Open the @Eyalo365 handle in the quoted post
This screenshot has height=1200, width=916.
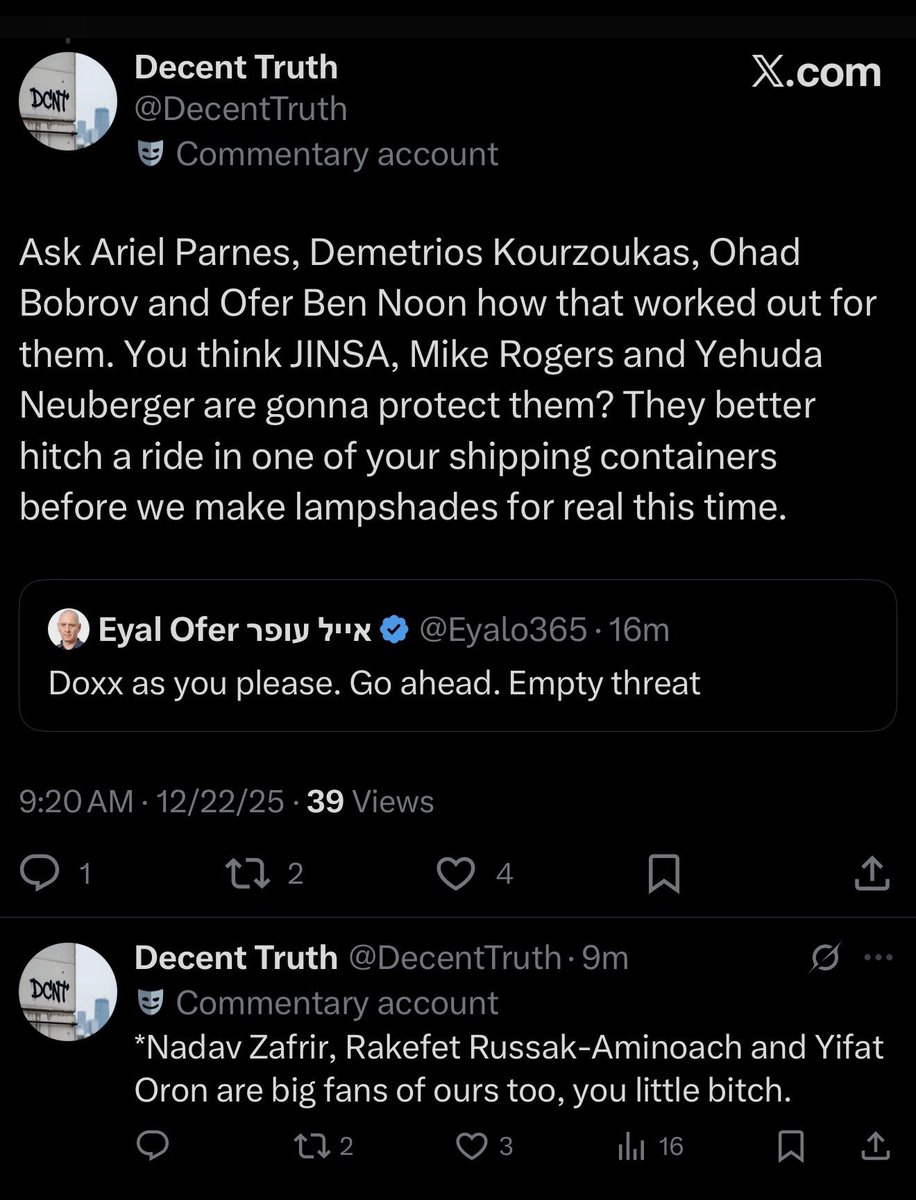click(502, 629)
